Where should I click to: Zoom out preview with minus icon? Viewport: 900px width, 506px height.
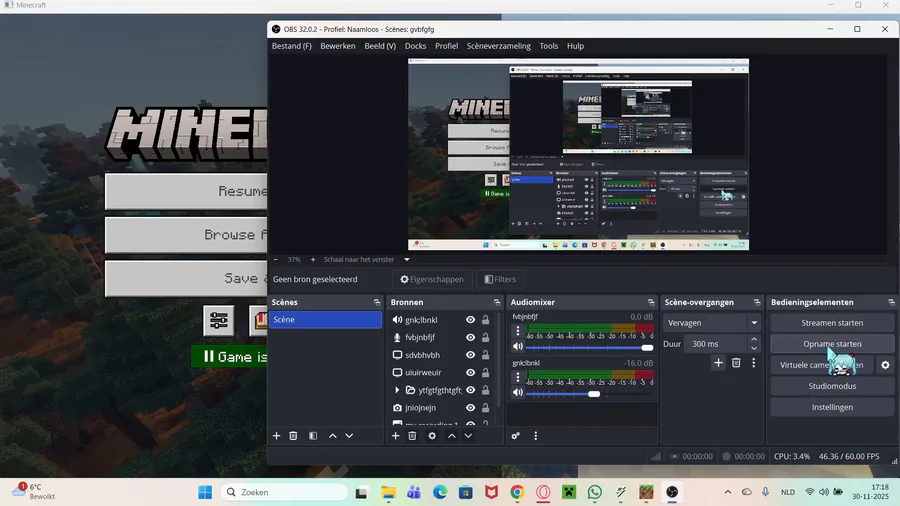(276, 259)
